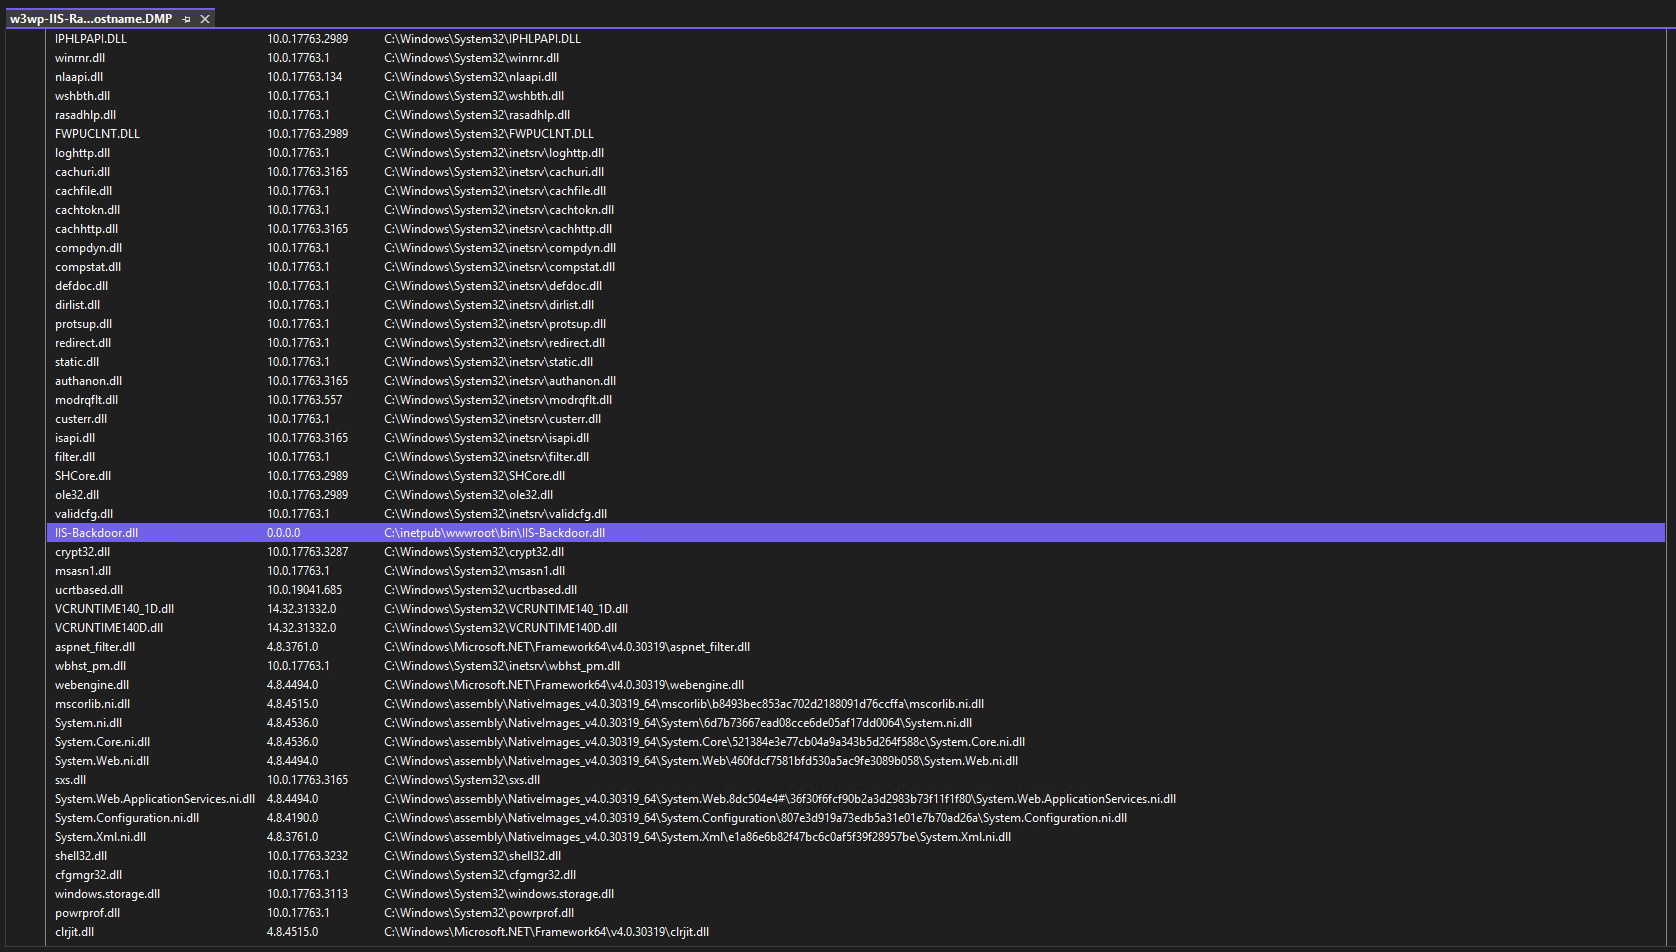Click the C:\Windows\System32\sxs.dll path
Screen dimensions: 1676x952
tap(462, 780)
